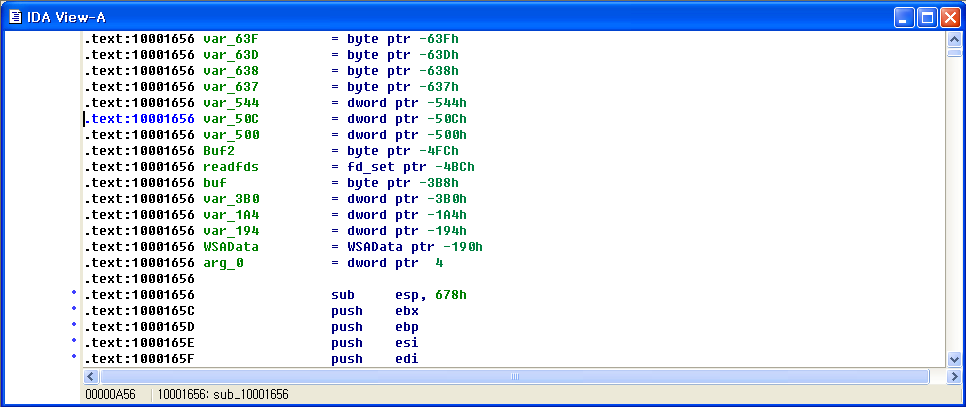Screen dimensions: 966x407
Task: Click the 'WSAData ptr -190h' definition
Action: 415,247
